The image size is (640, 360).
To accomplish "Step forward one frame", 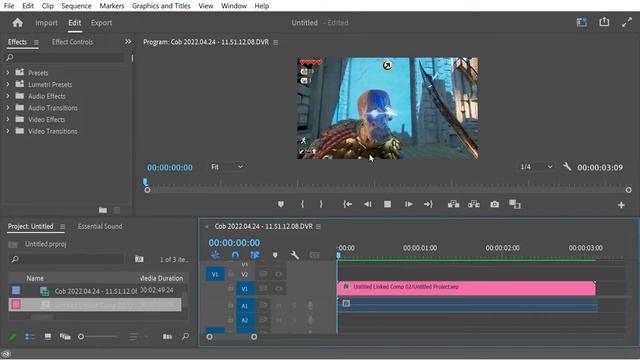I will point(408,204).
